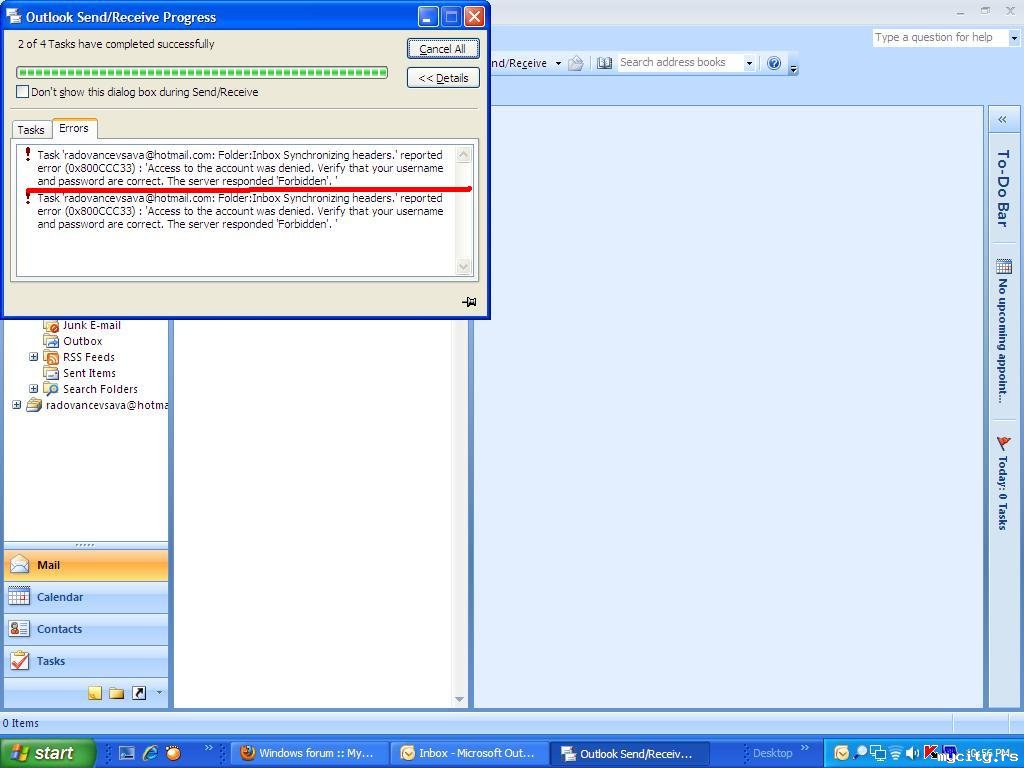The image size is (1024, 768).
Task: Click Outlook Send/Receive taskbar button
Action: click(x=630, y=753)
